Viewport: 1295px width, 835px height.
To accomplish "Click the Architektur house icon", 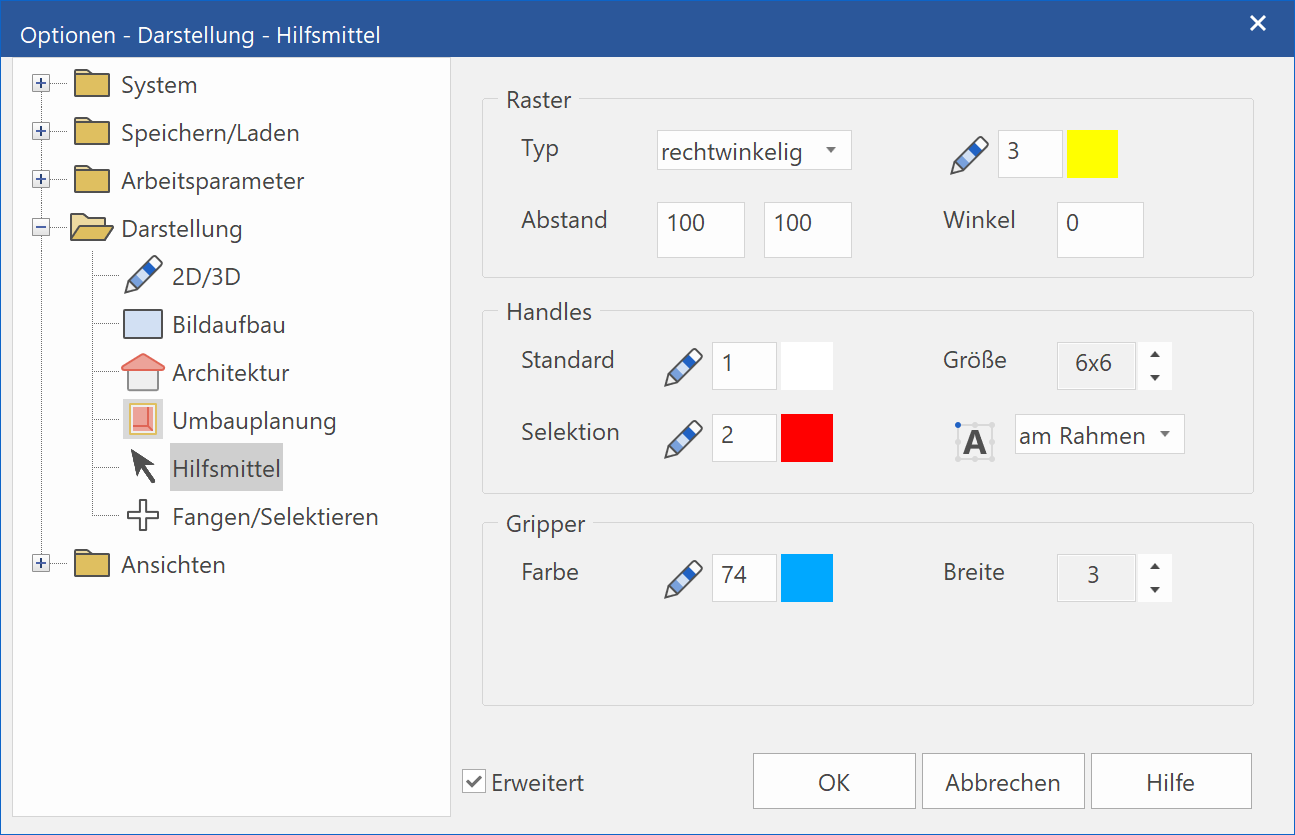I will pyautogui.click(x=143, y=372).
